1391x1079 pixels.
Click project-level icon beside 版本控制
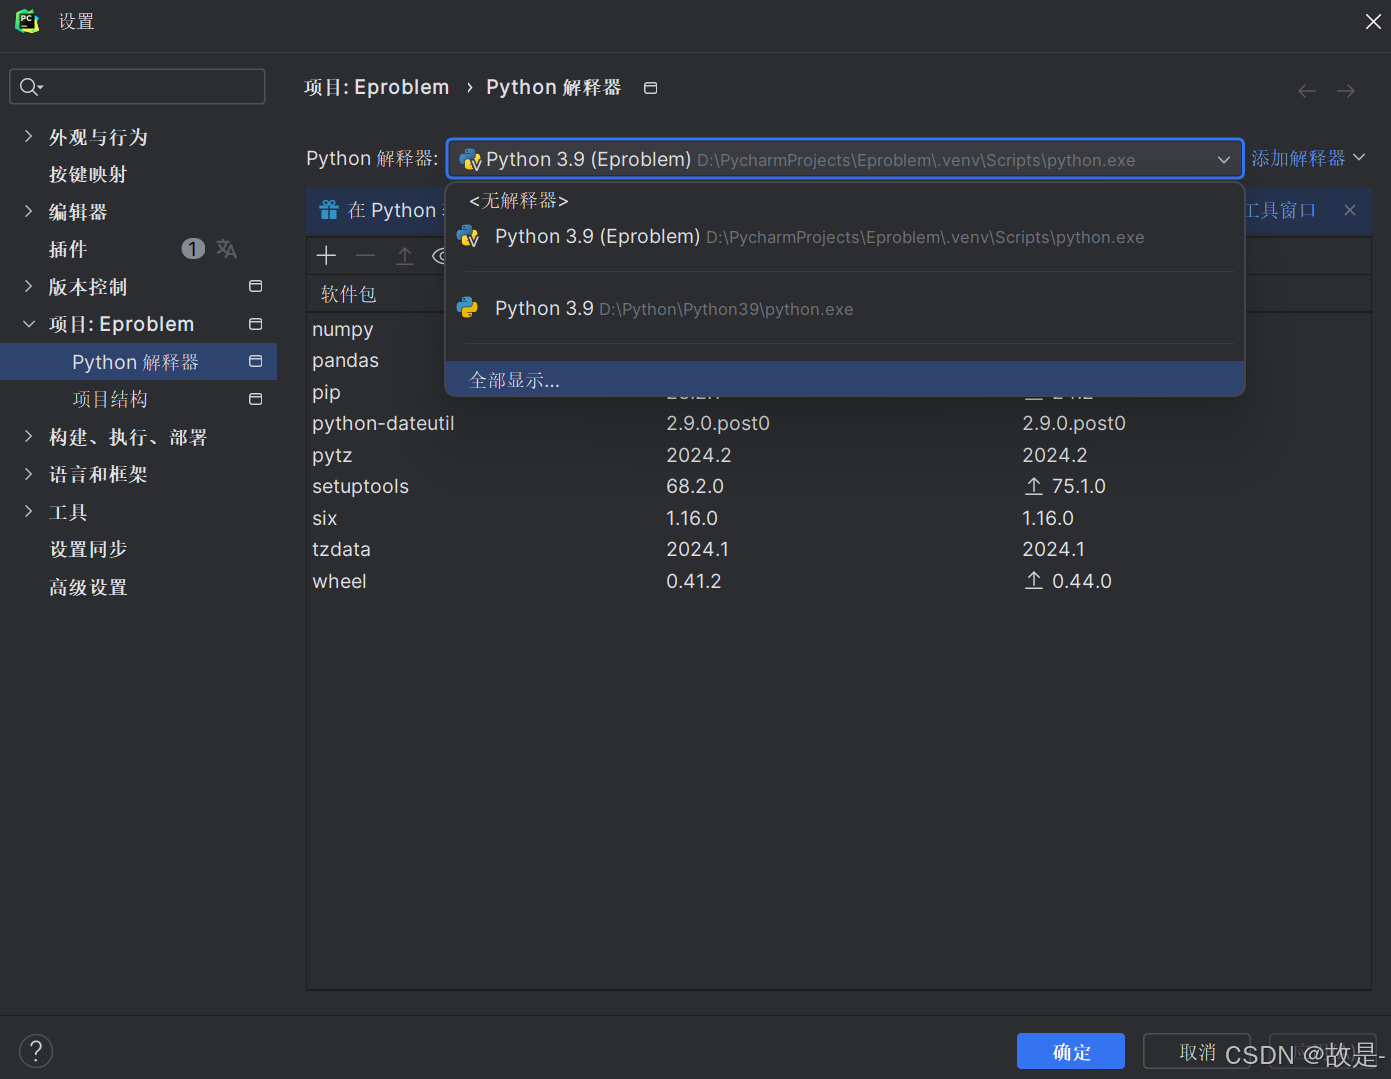256,287
